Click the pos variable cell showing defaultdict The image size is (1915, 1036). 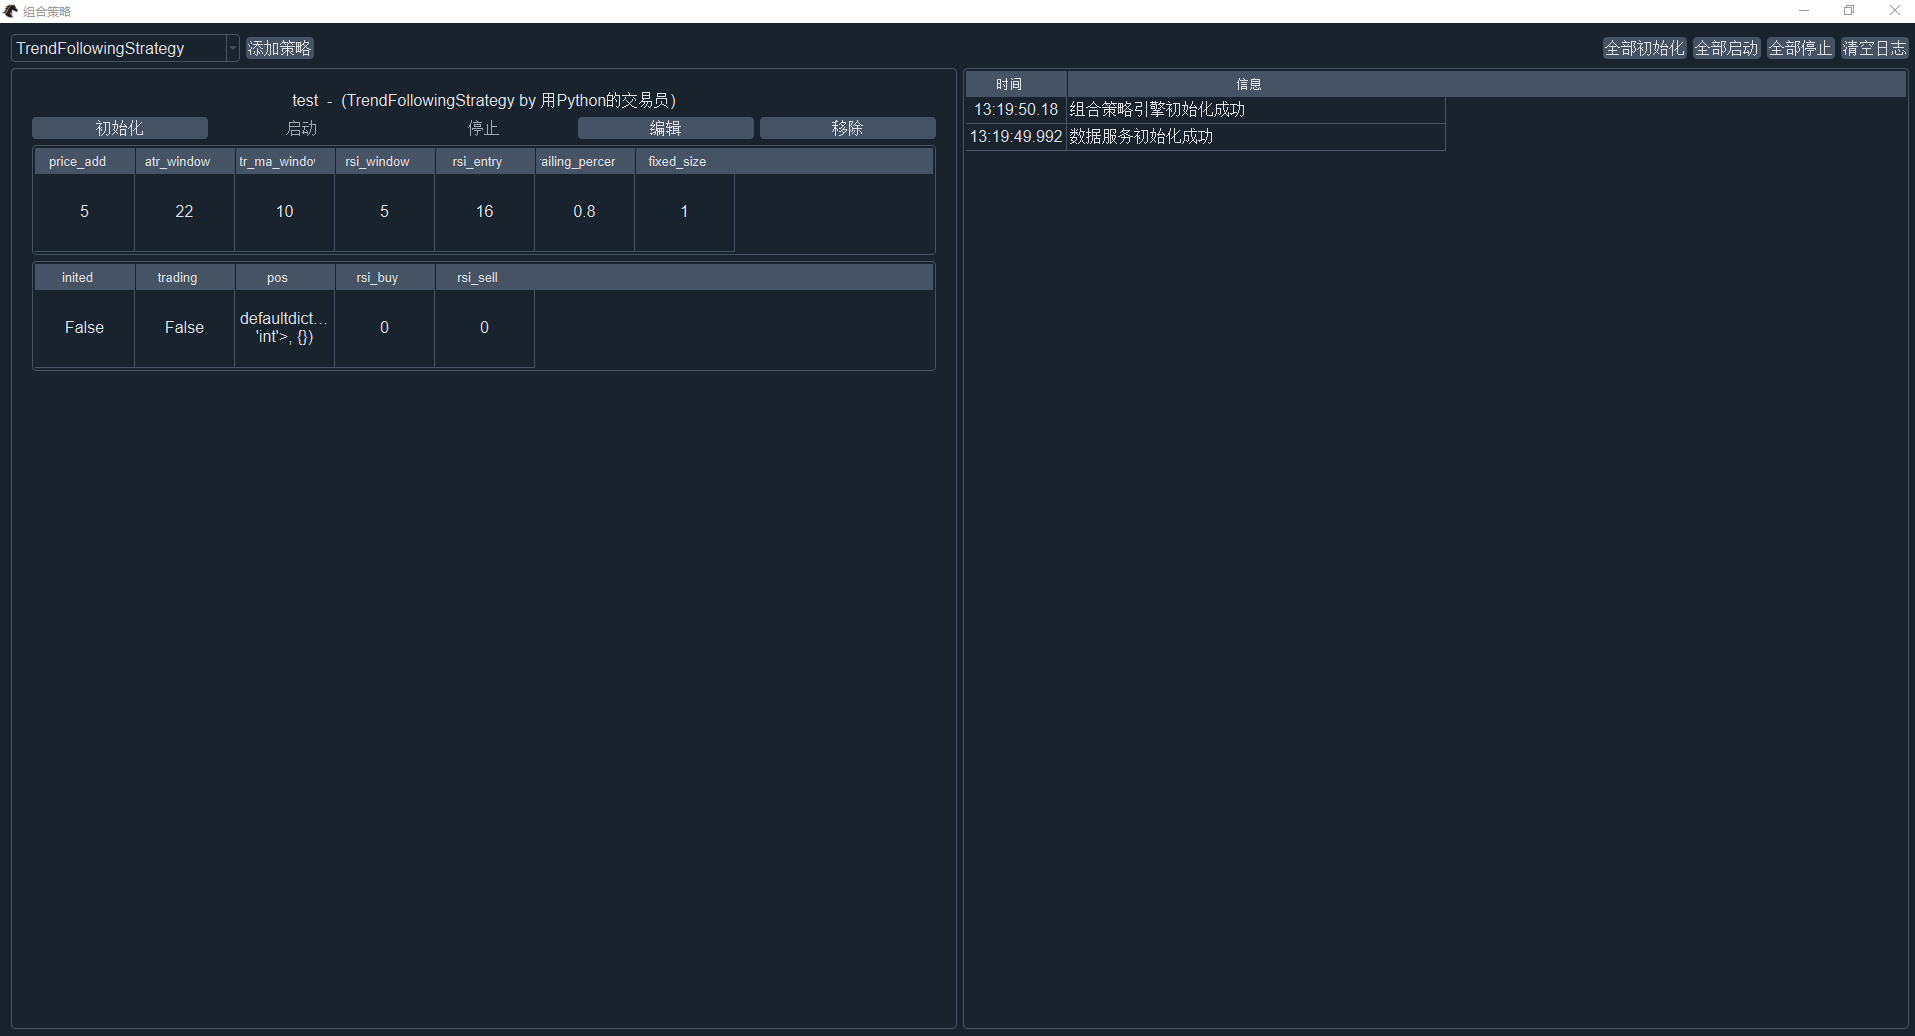pos(284,327)
